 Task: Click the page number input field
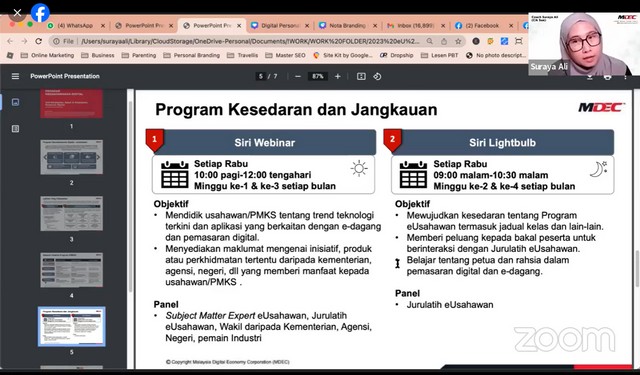(261, 76)
